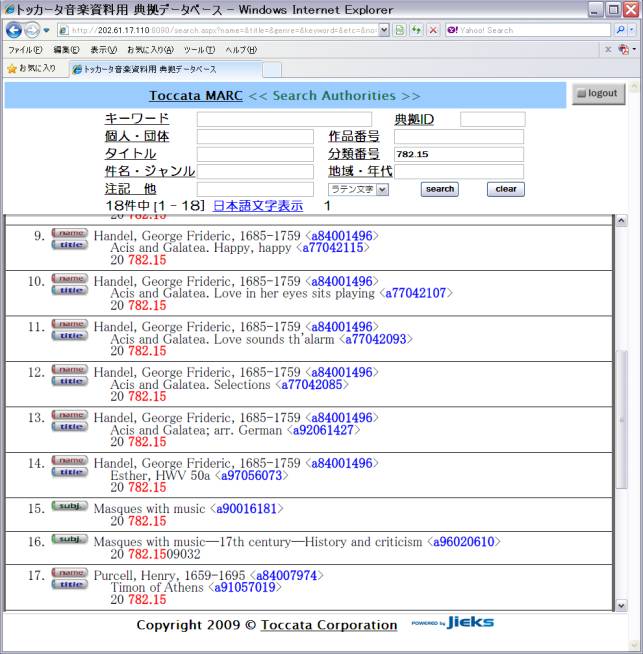This screenshot has height=654, width=643.
Task: Click the name badge in row 10
Action: click(70, 278)
